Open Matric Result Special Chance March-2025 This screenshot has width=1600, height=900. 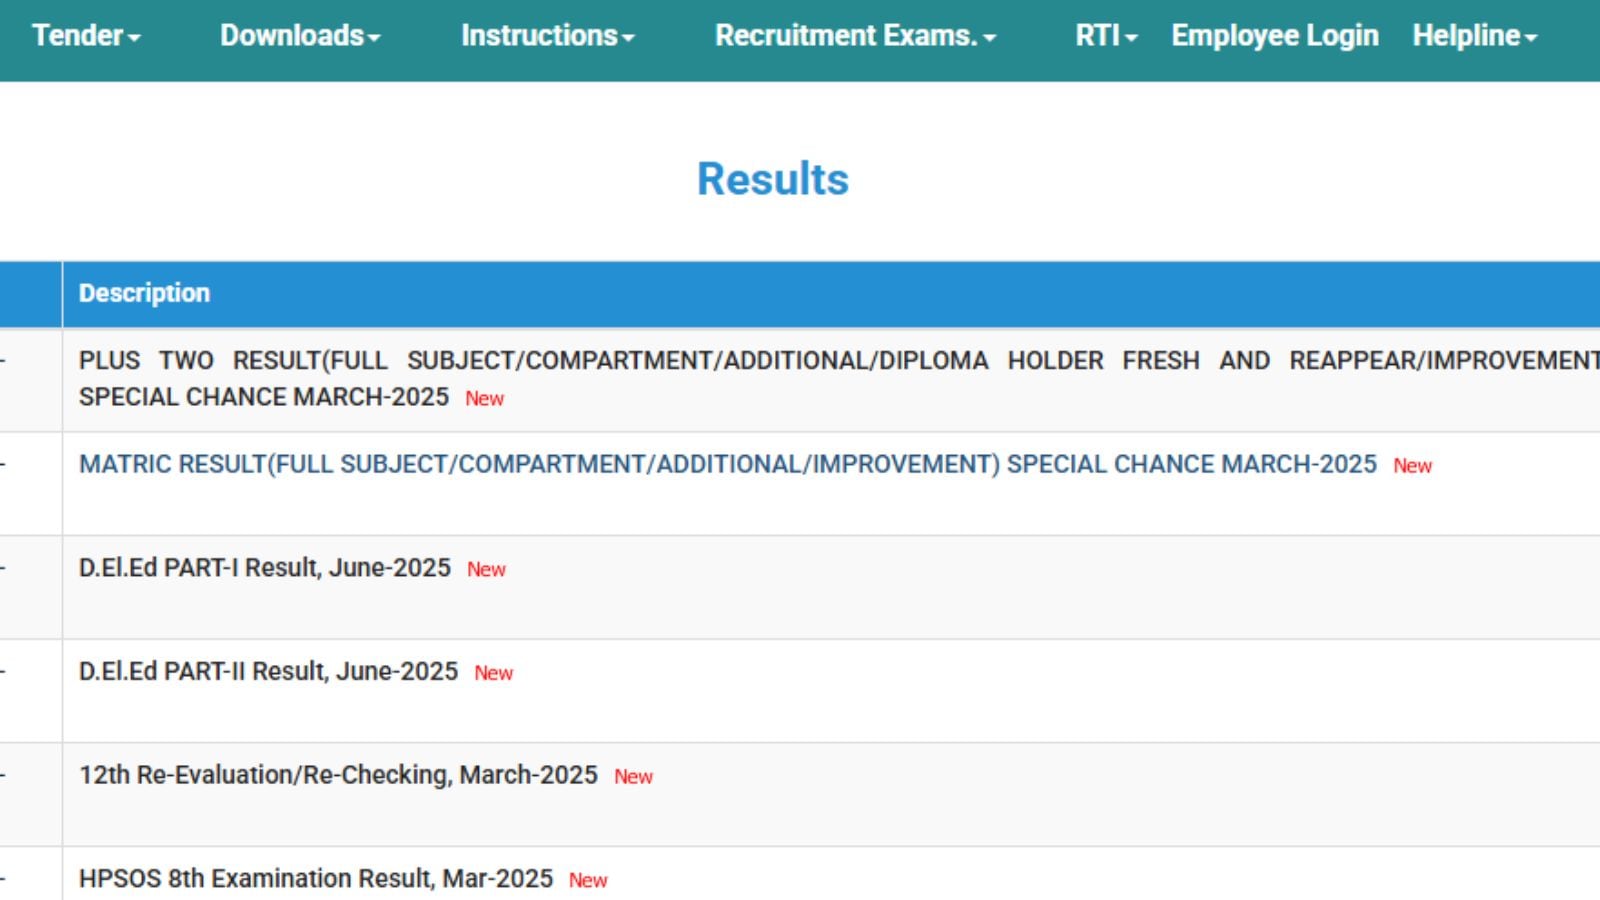(727, 464)
